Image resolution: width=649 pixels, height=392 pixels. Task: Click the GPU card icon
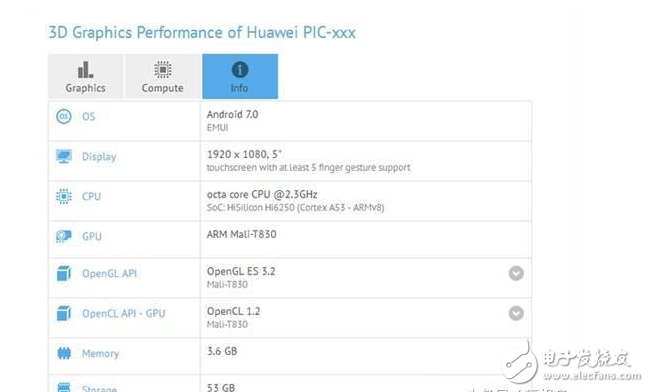pos(64,236)
